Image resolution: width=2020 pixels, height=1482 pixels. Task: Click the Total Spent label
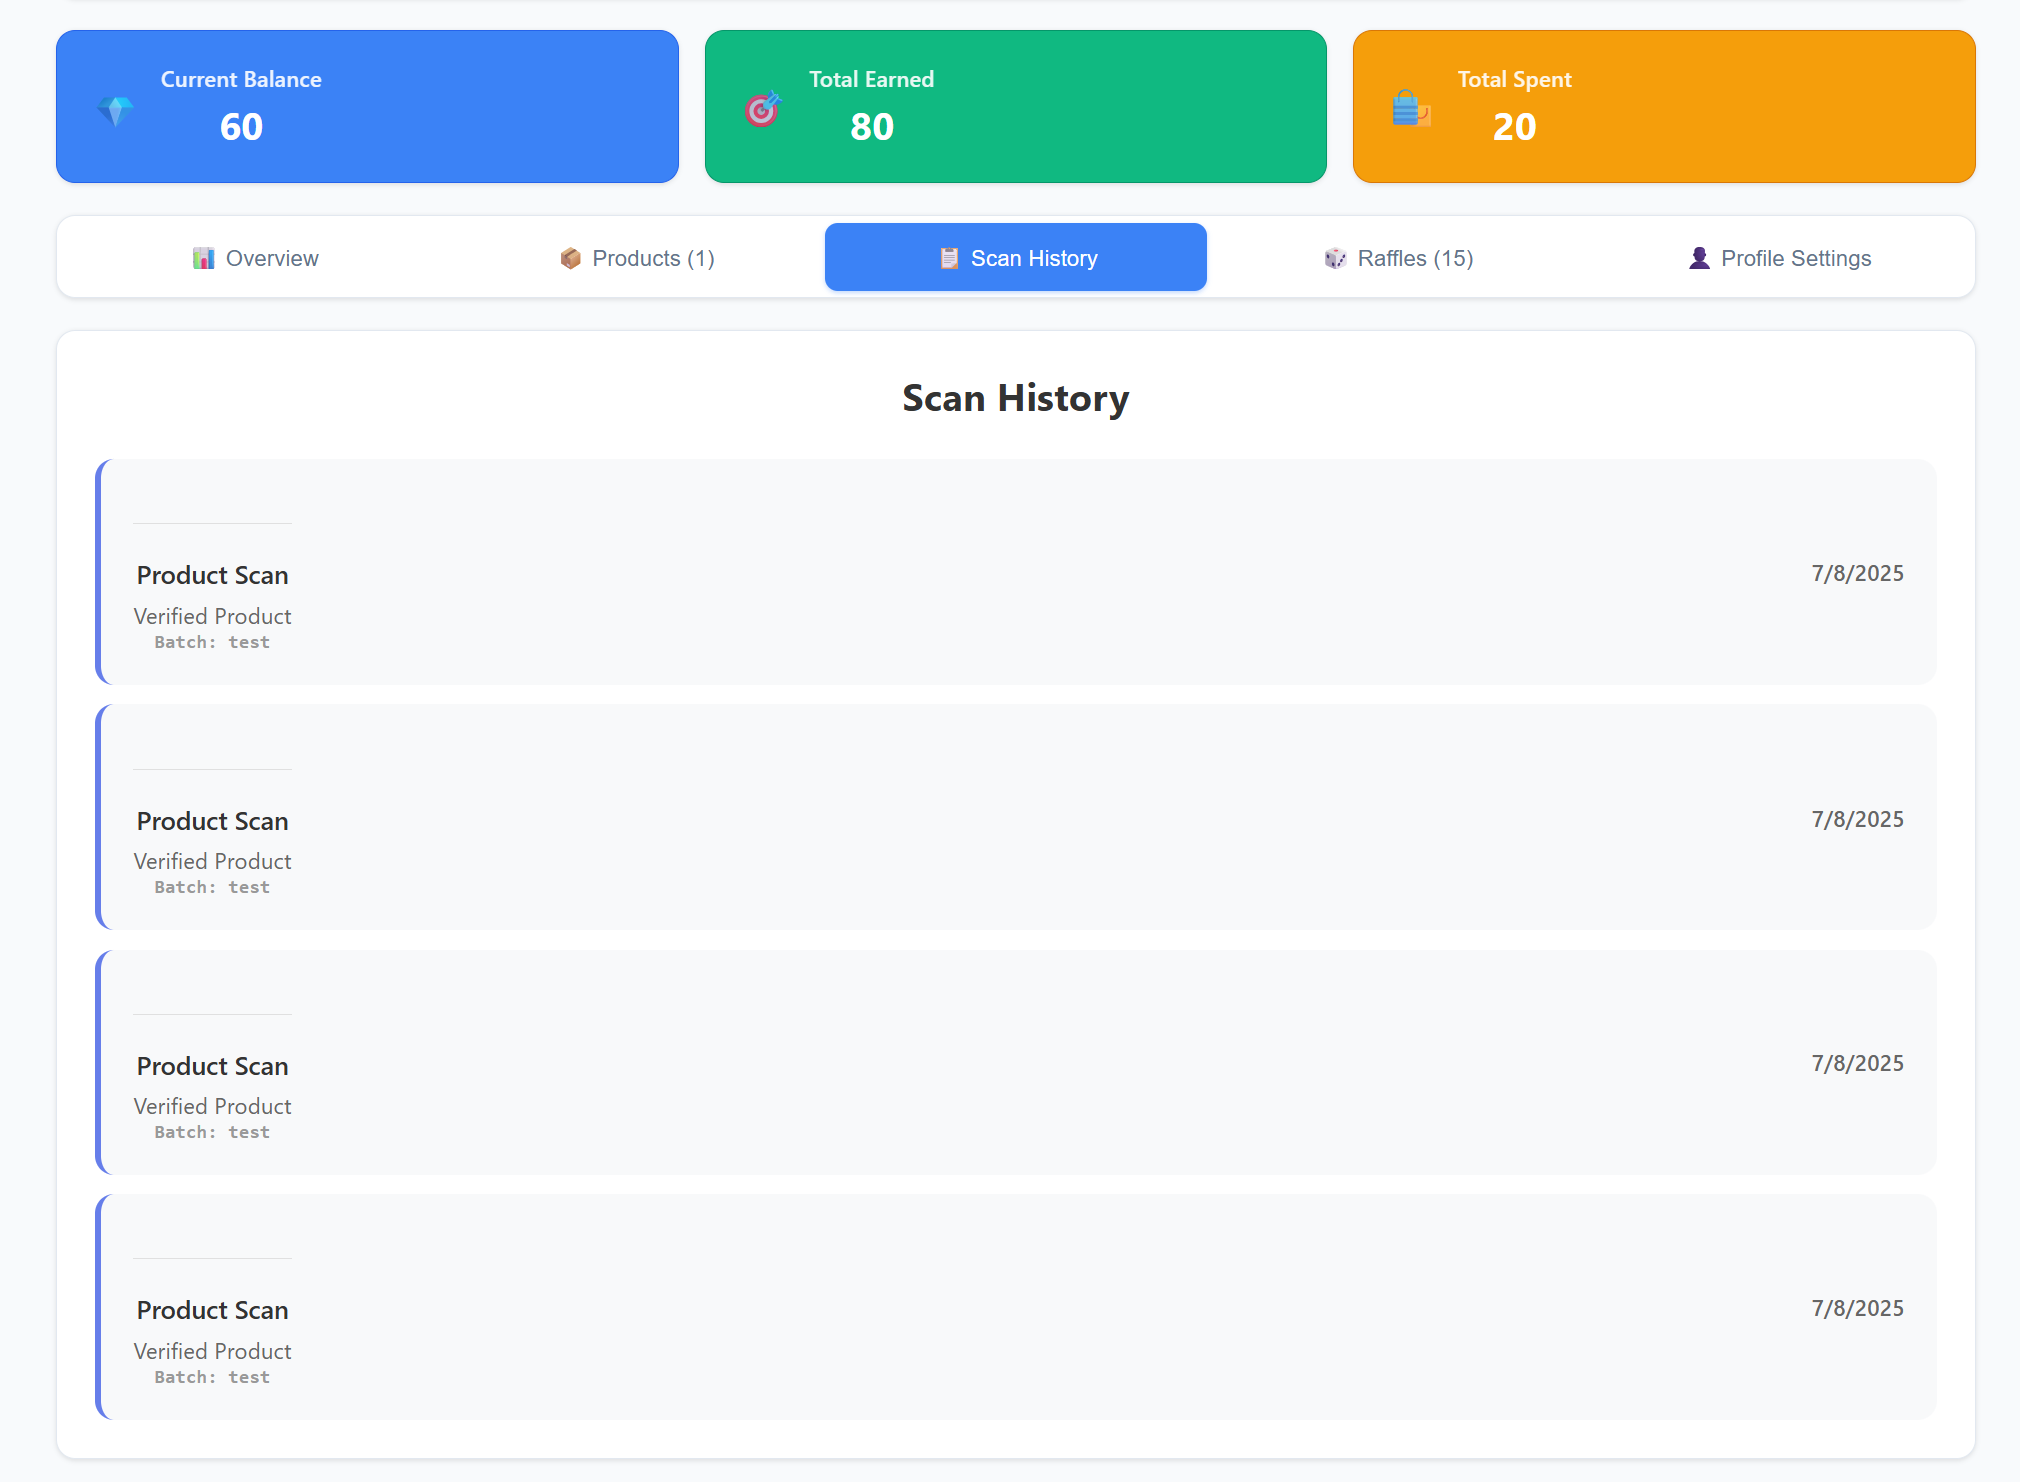[x=1514, y=79]
